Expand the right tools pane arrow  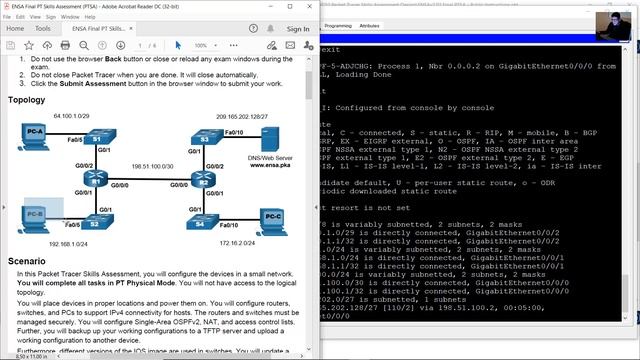click(316, 207)
